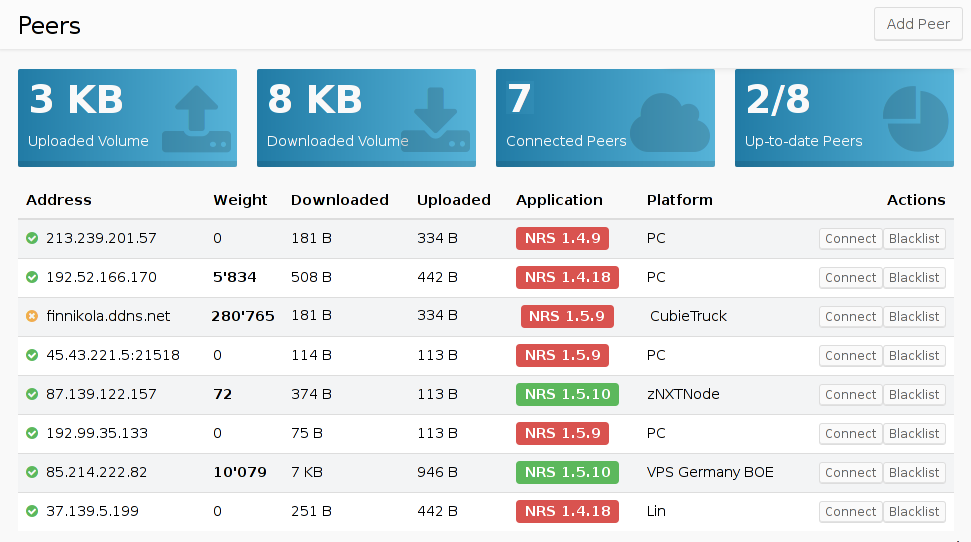971x542 pixels.
Task: Blacklist peer finnikola.ddns.net
Action: coord(914,317)
